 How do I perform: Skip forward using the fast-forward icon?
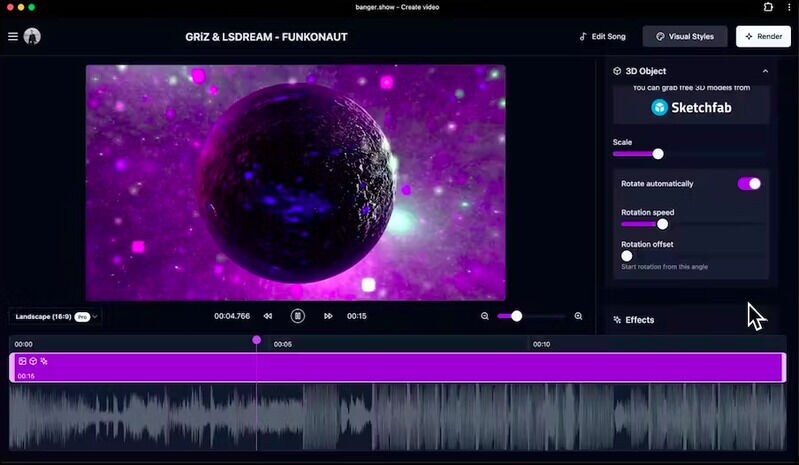pos(328,316)
